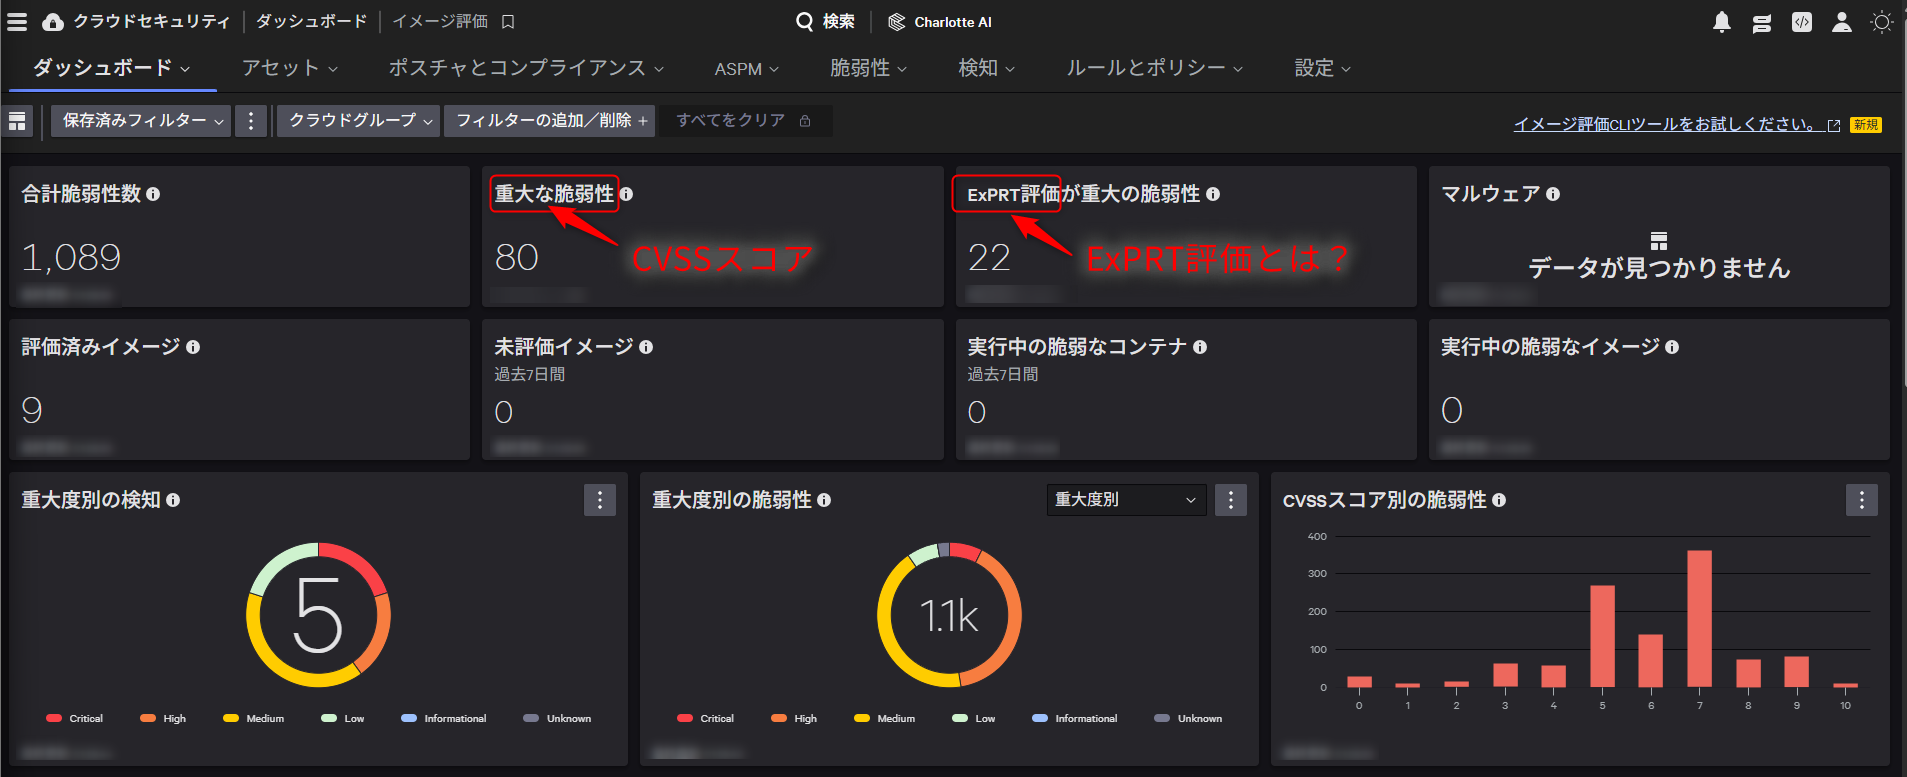Toggle the dashboard layout grid icon
This screenshot has width=1907, height=777.
17,121
